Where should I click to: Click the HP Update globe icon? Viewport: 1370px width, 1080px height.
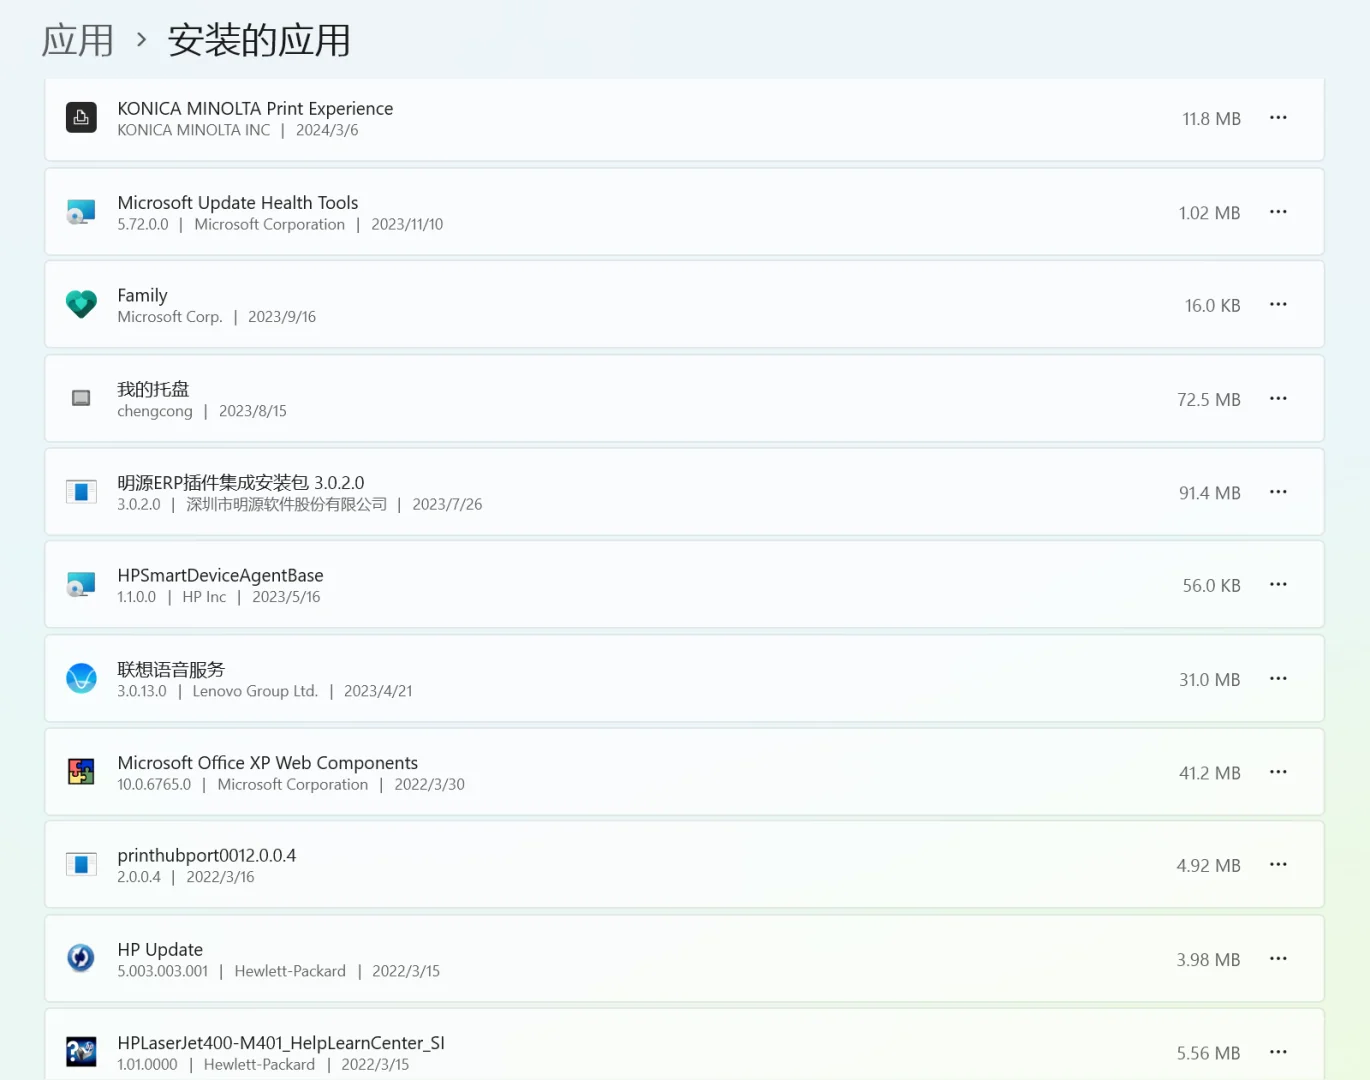(x=81, y=957)
